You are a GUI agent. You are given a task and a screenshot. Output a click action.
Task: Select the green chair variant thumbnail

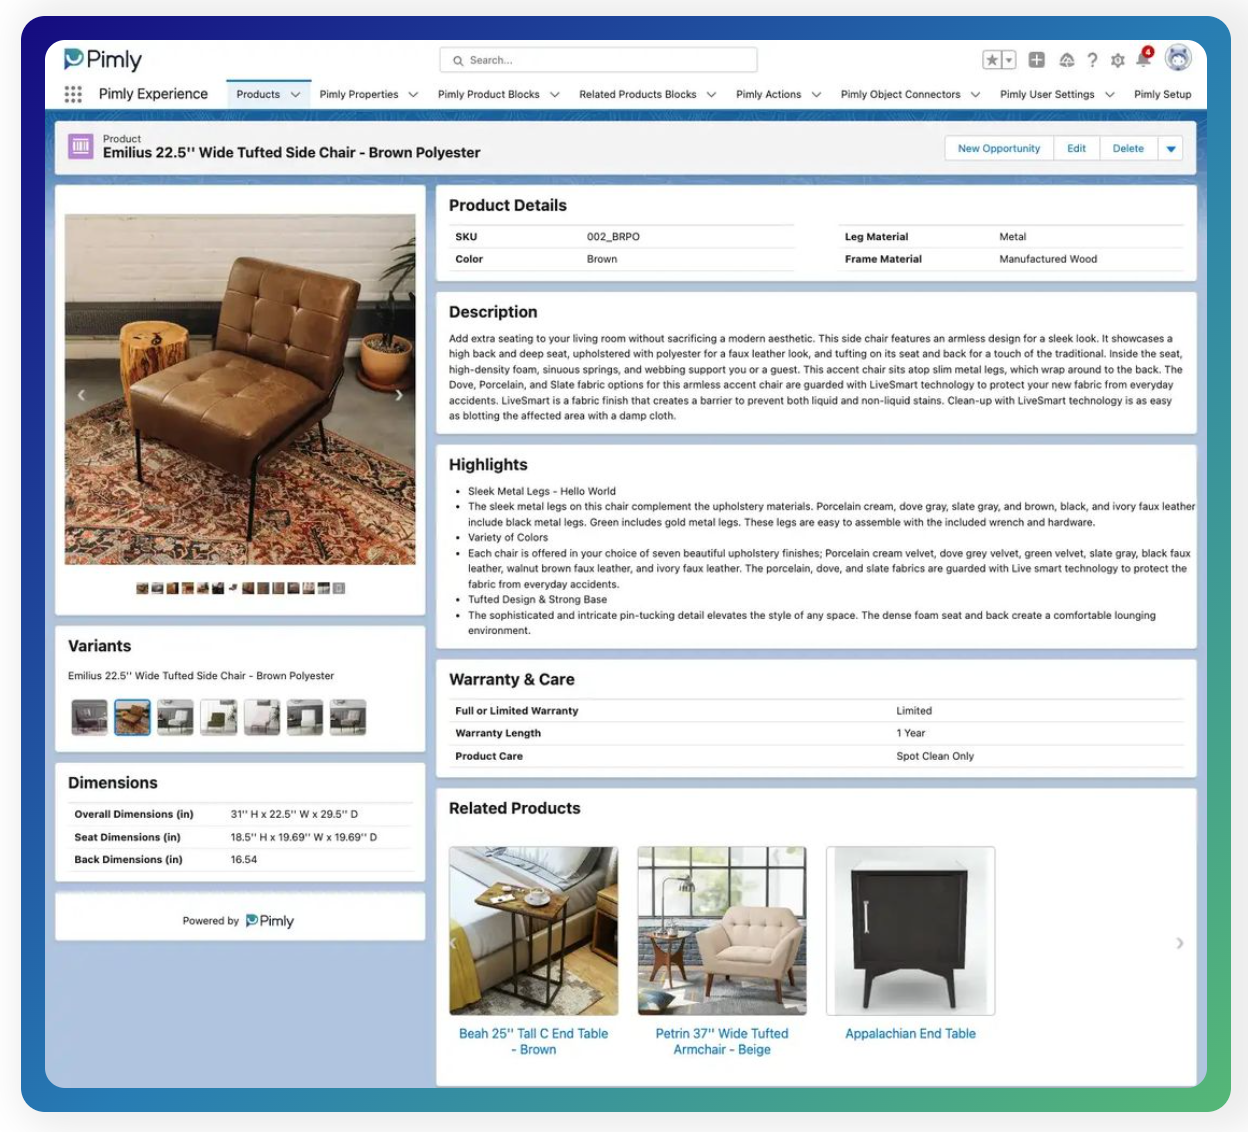(219, 717)
